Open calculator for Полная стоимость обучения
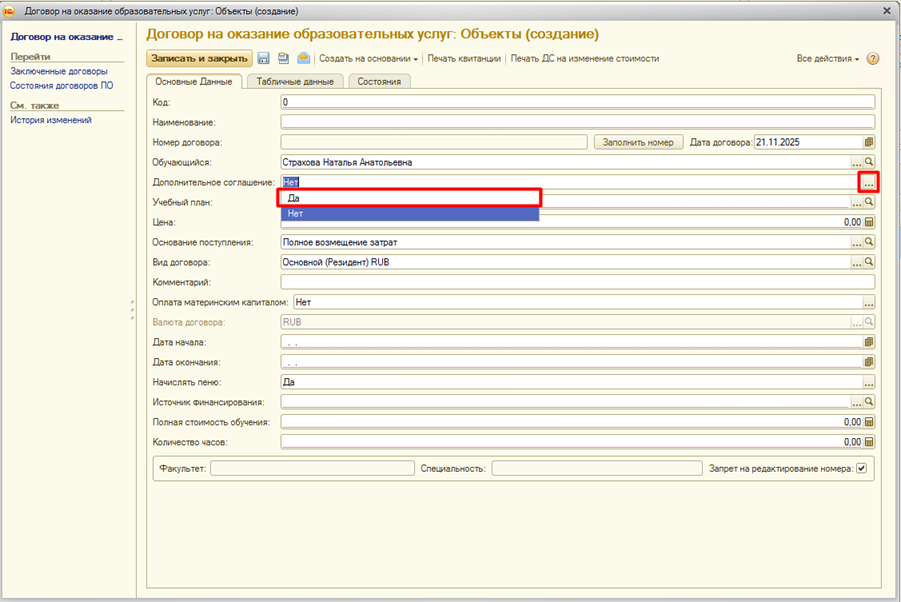Screen dimensions: 901x602 point(869,422)
